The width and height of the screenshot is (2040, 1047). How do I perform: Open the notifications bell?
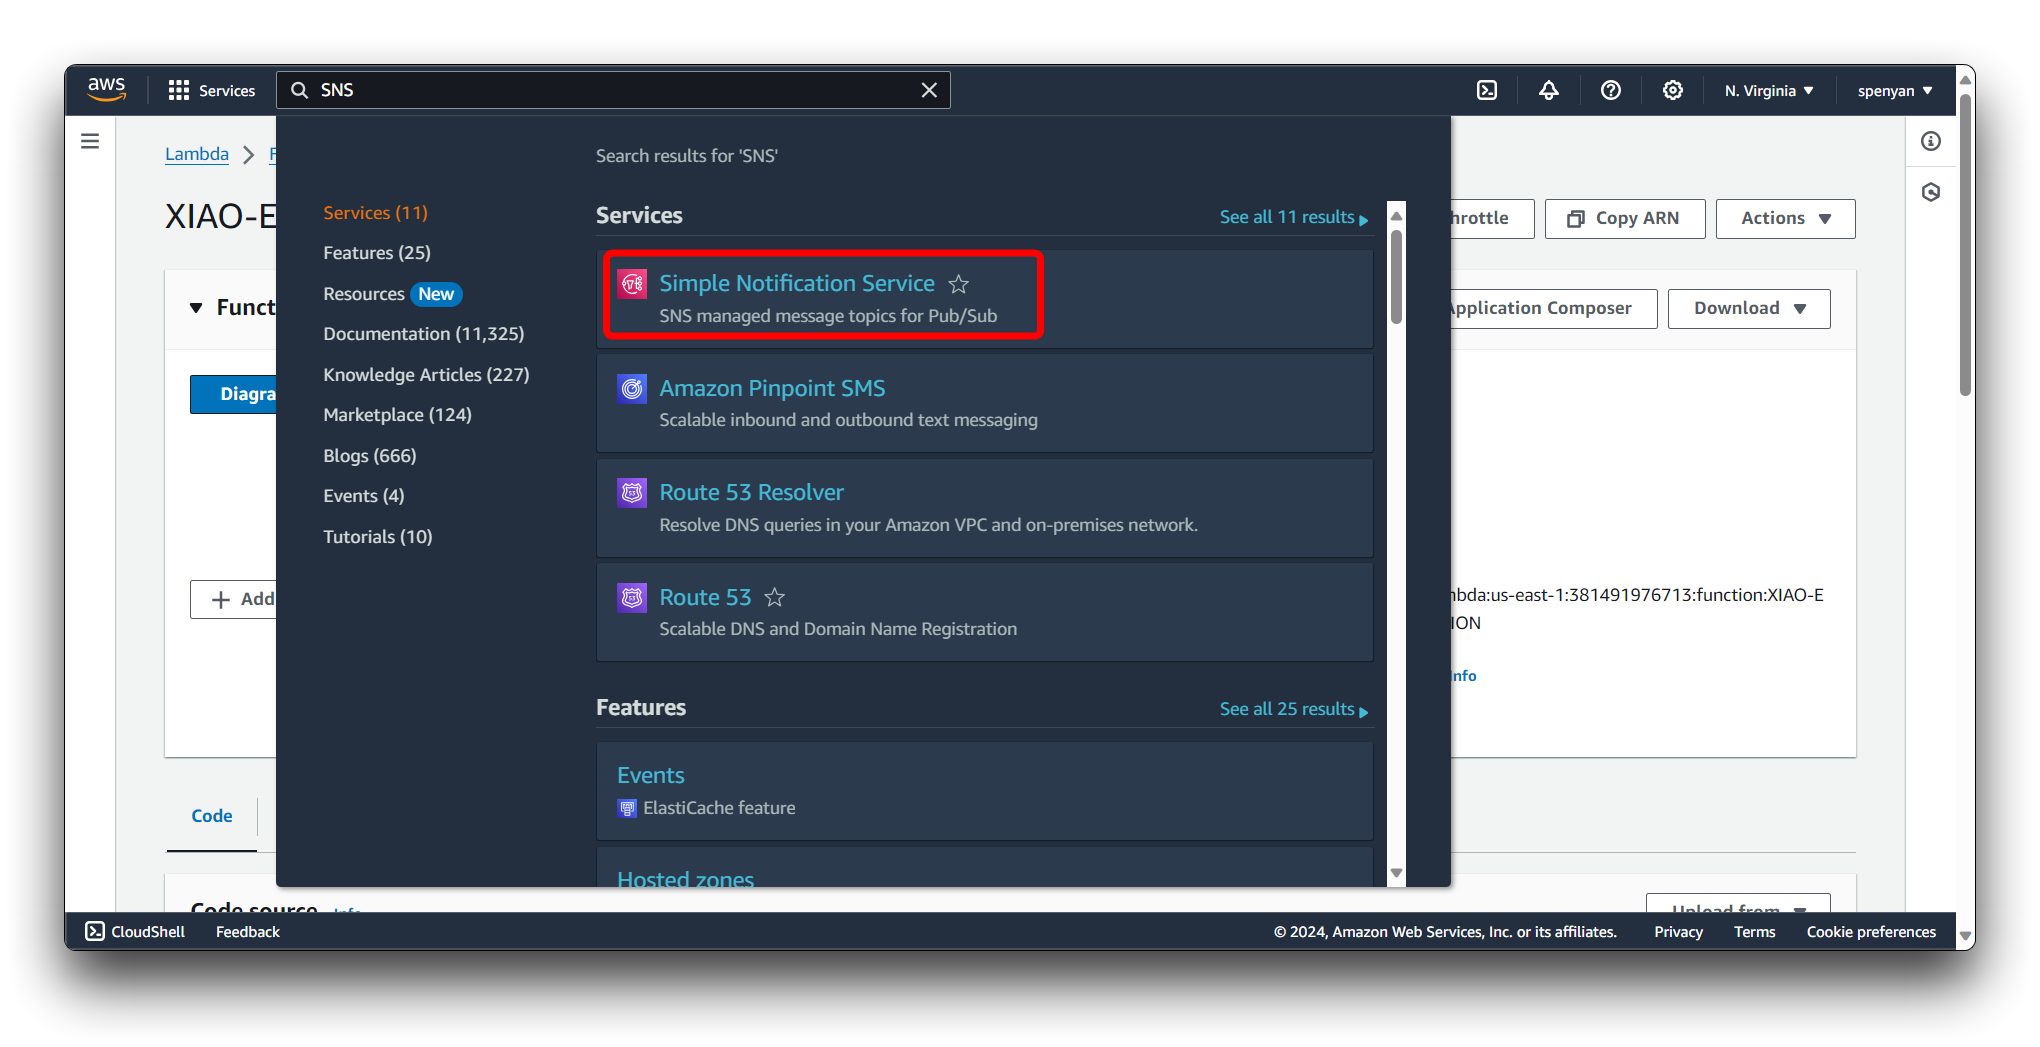(1549, 90)
